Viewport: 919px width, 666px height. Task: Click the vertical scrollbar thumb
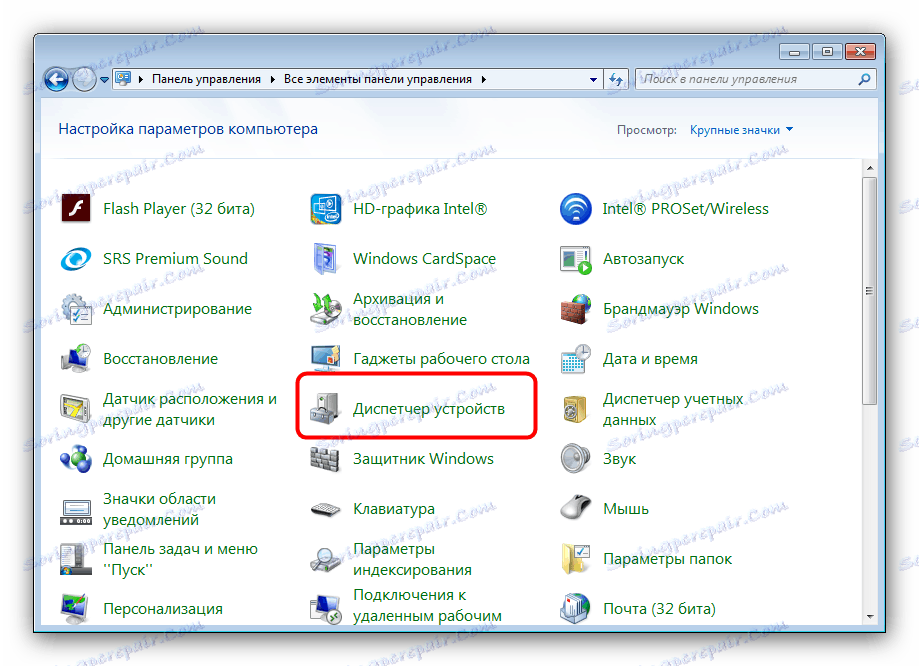coord(870,291)
